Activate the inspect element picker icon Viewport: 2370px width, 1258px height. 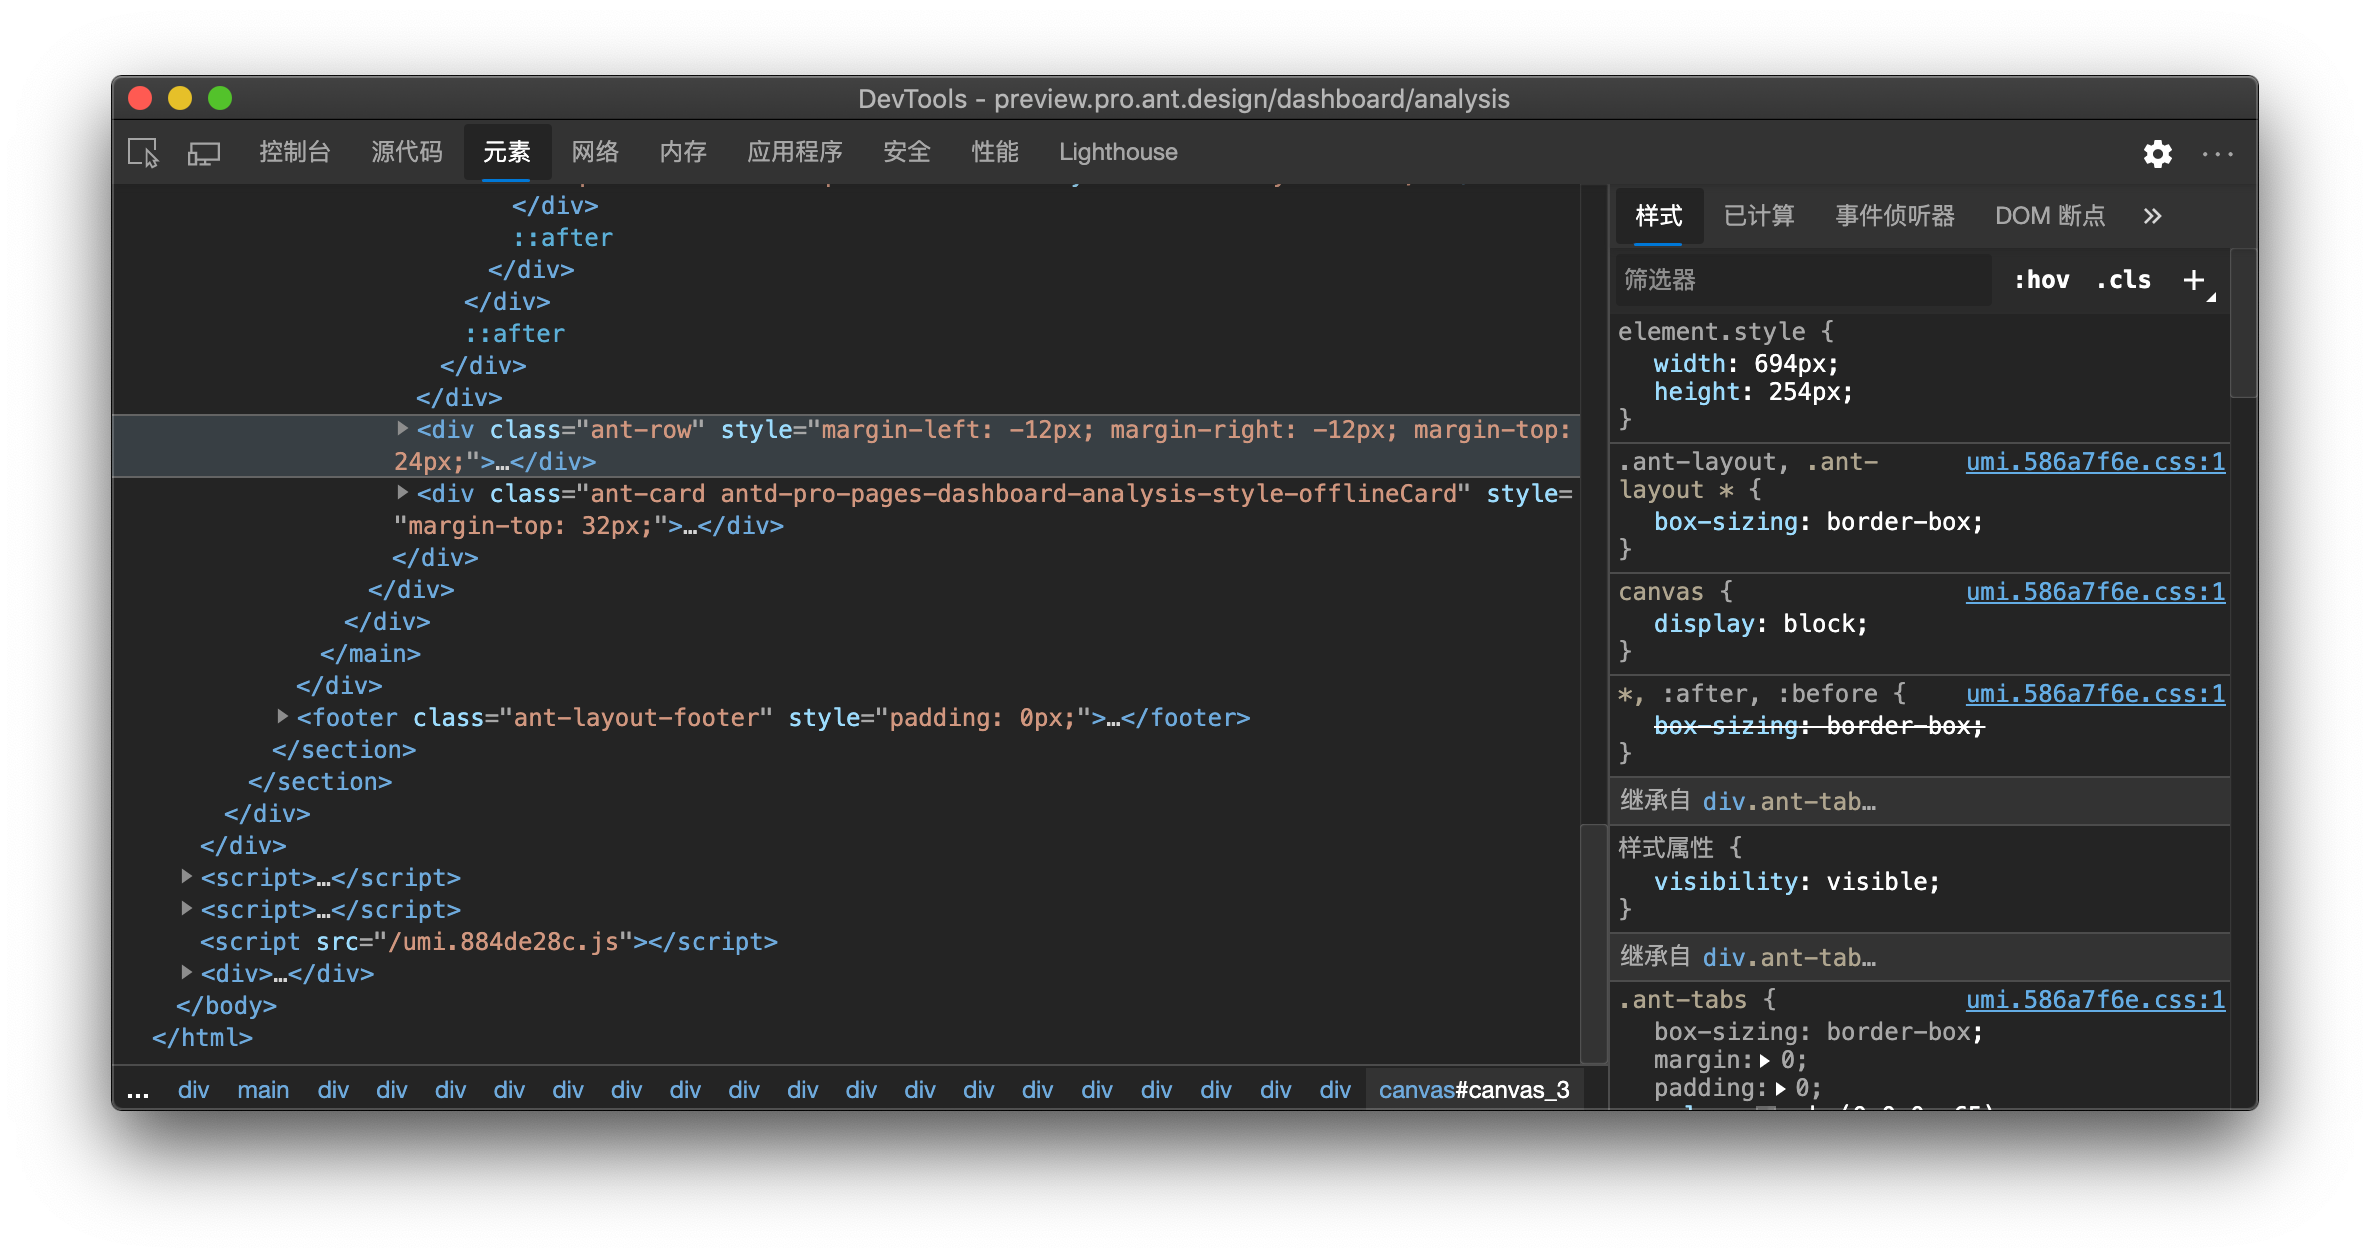coord(143,153)
